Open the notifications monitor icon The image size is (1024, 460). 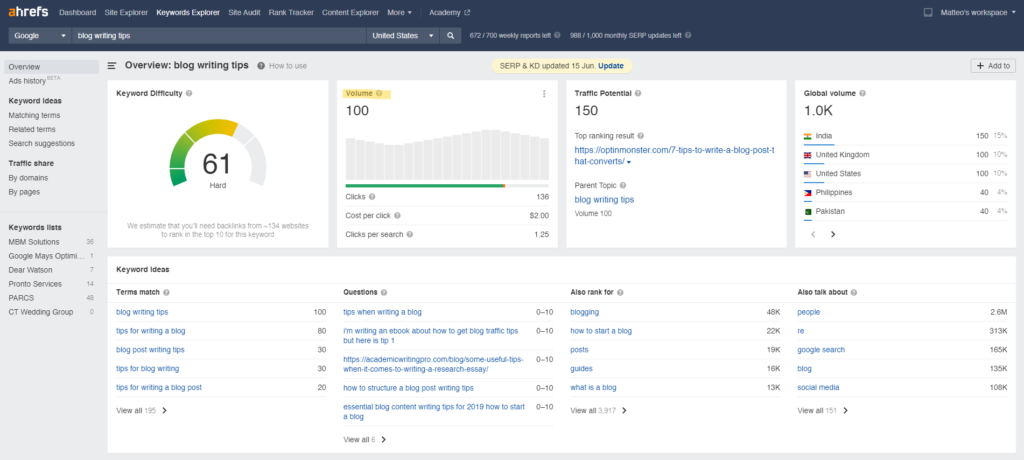coord(927,12)
